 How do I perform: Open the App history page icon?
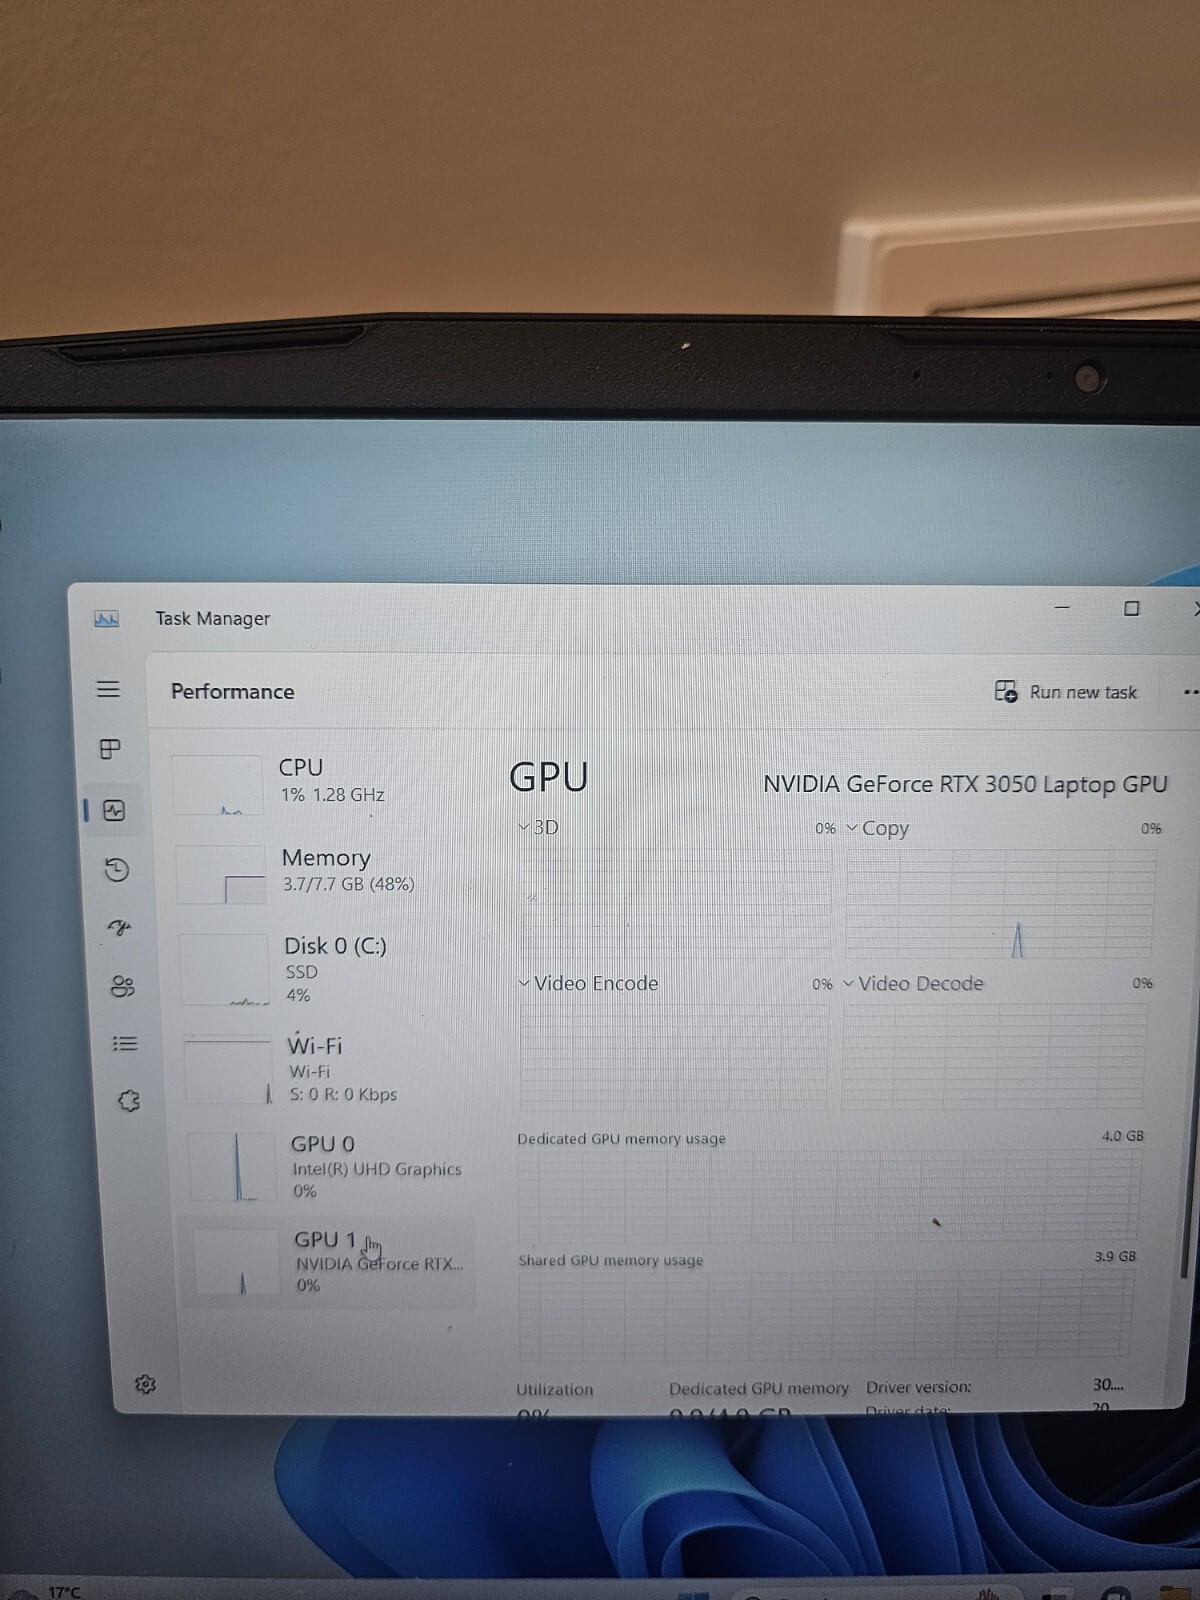click(117, 869)
